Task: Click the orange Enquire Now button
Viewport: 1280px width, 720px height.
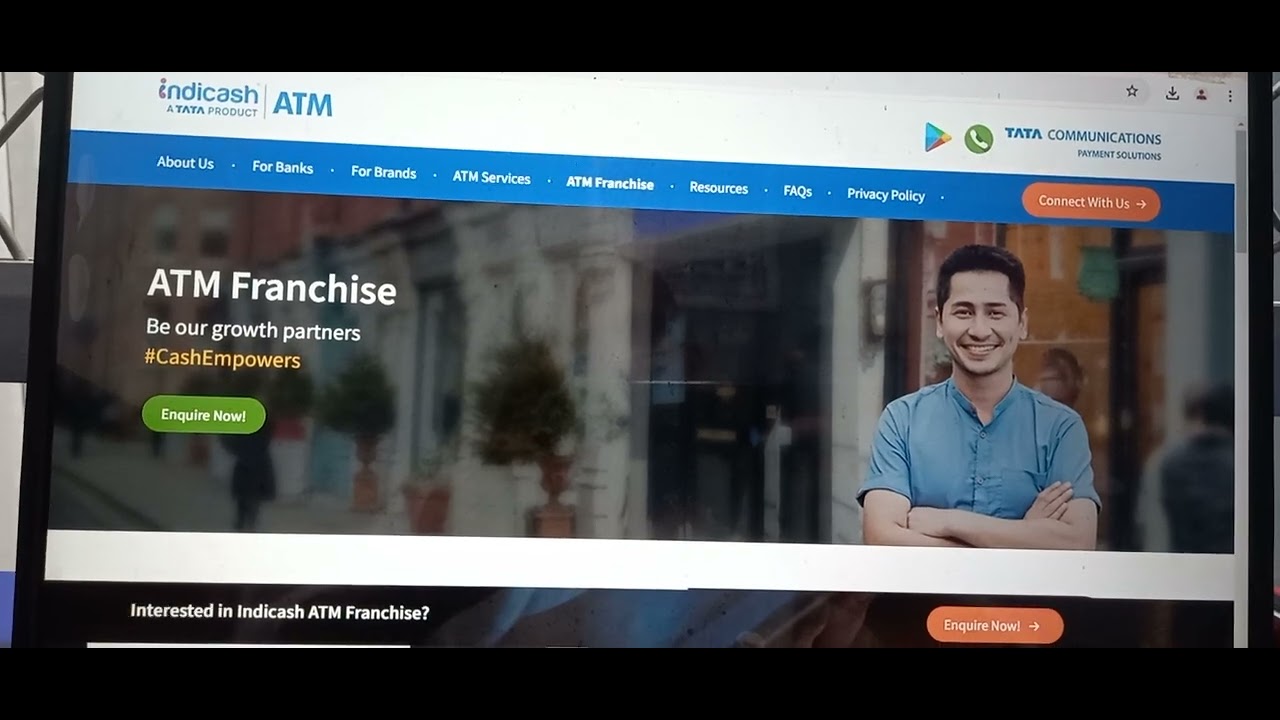Action: pyautogui.click(x=994, y=625)
